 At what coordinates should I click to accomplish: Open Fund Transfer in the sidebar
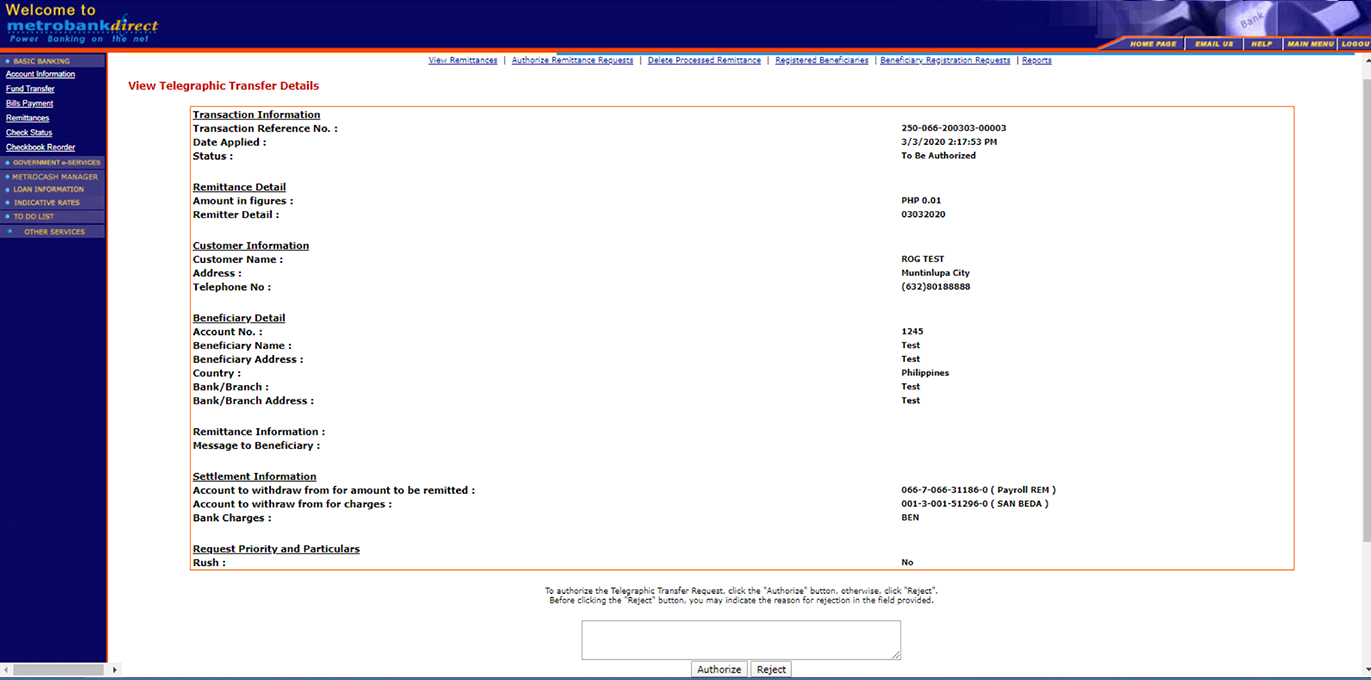click(x=28, y=88)
